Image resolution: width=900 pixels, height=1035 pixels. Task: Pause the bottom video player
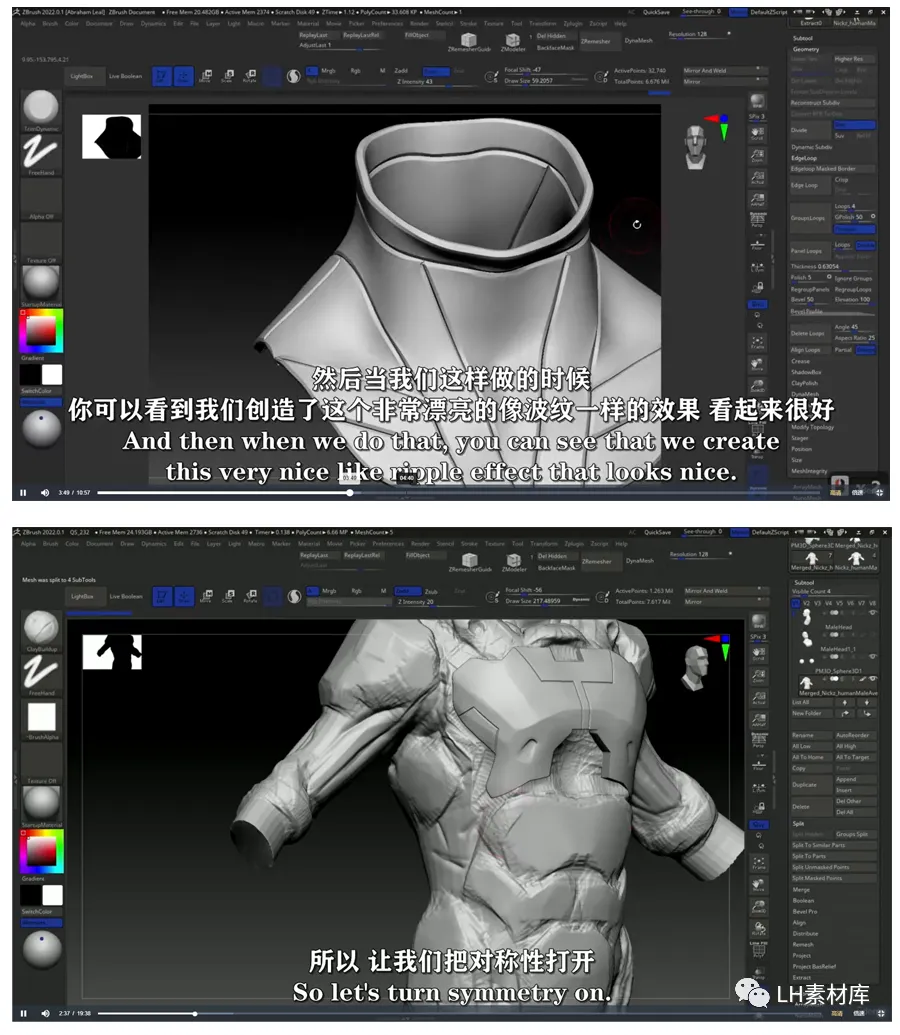23,1013
